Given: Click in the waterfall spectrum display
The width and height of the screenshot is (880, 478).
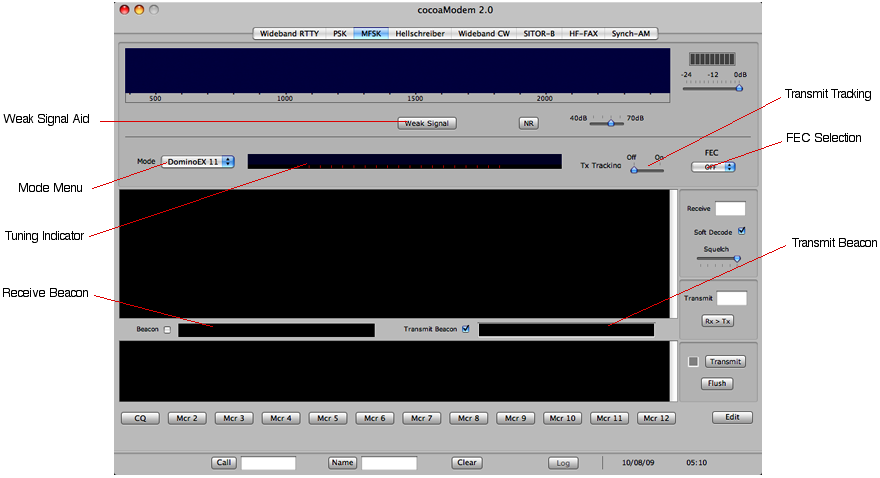Looking at the screenshot, I should [x=397, y=71].
